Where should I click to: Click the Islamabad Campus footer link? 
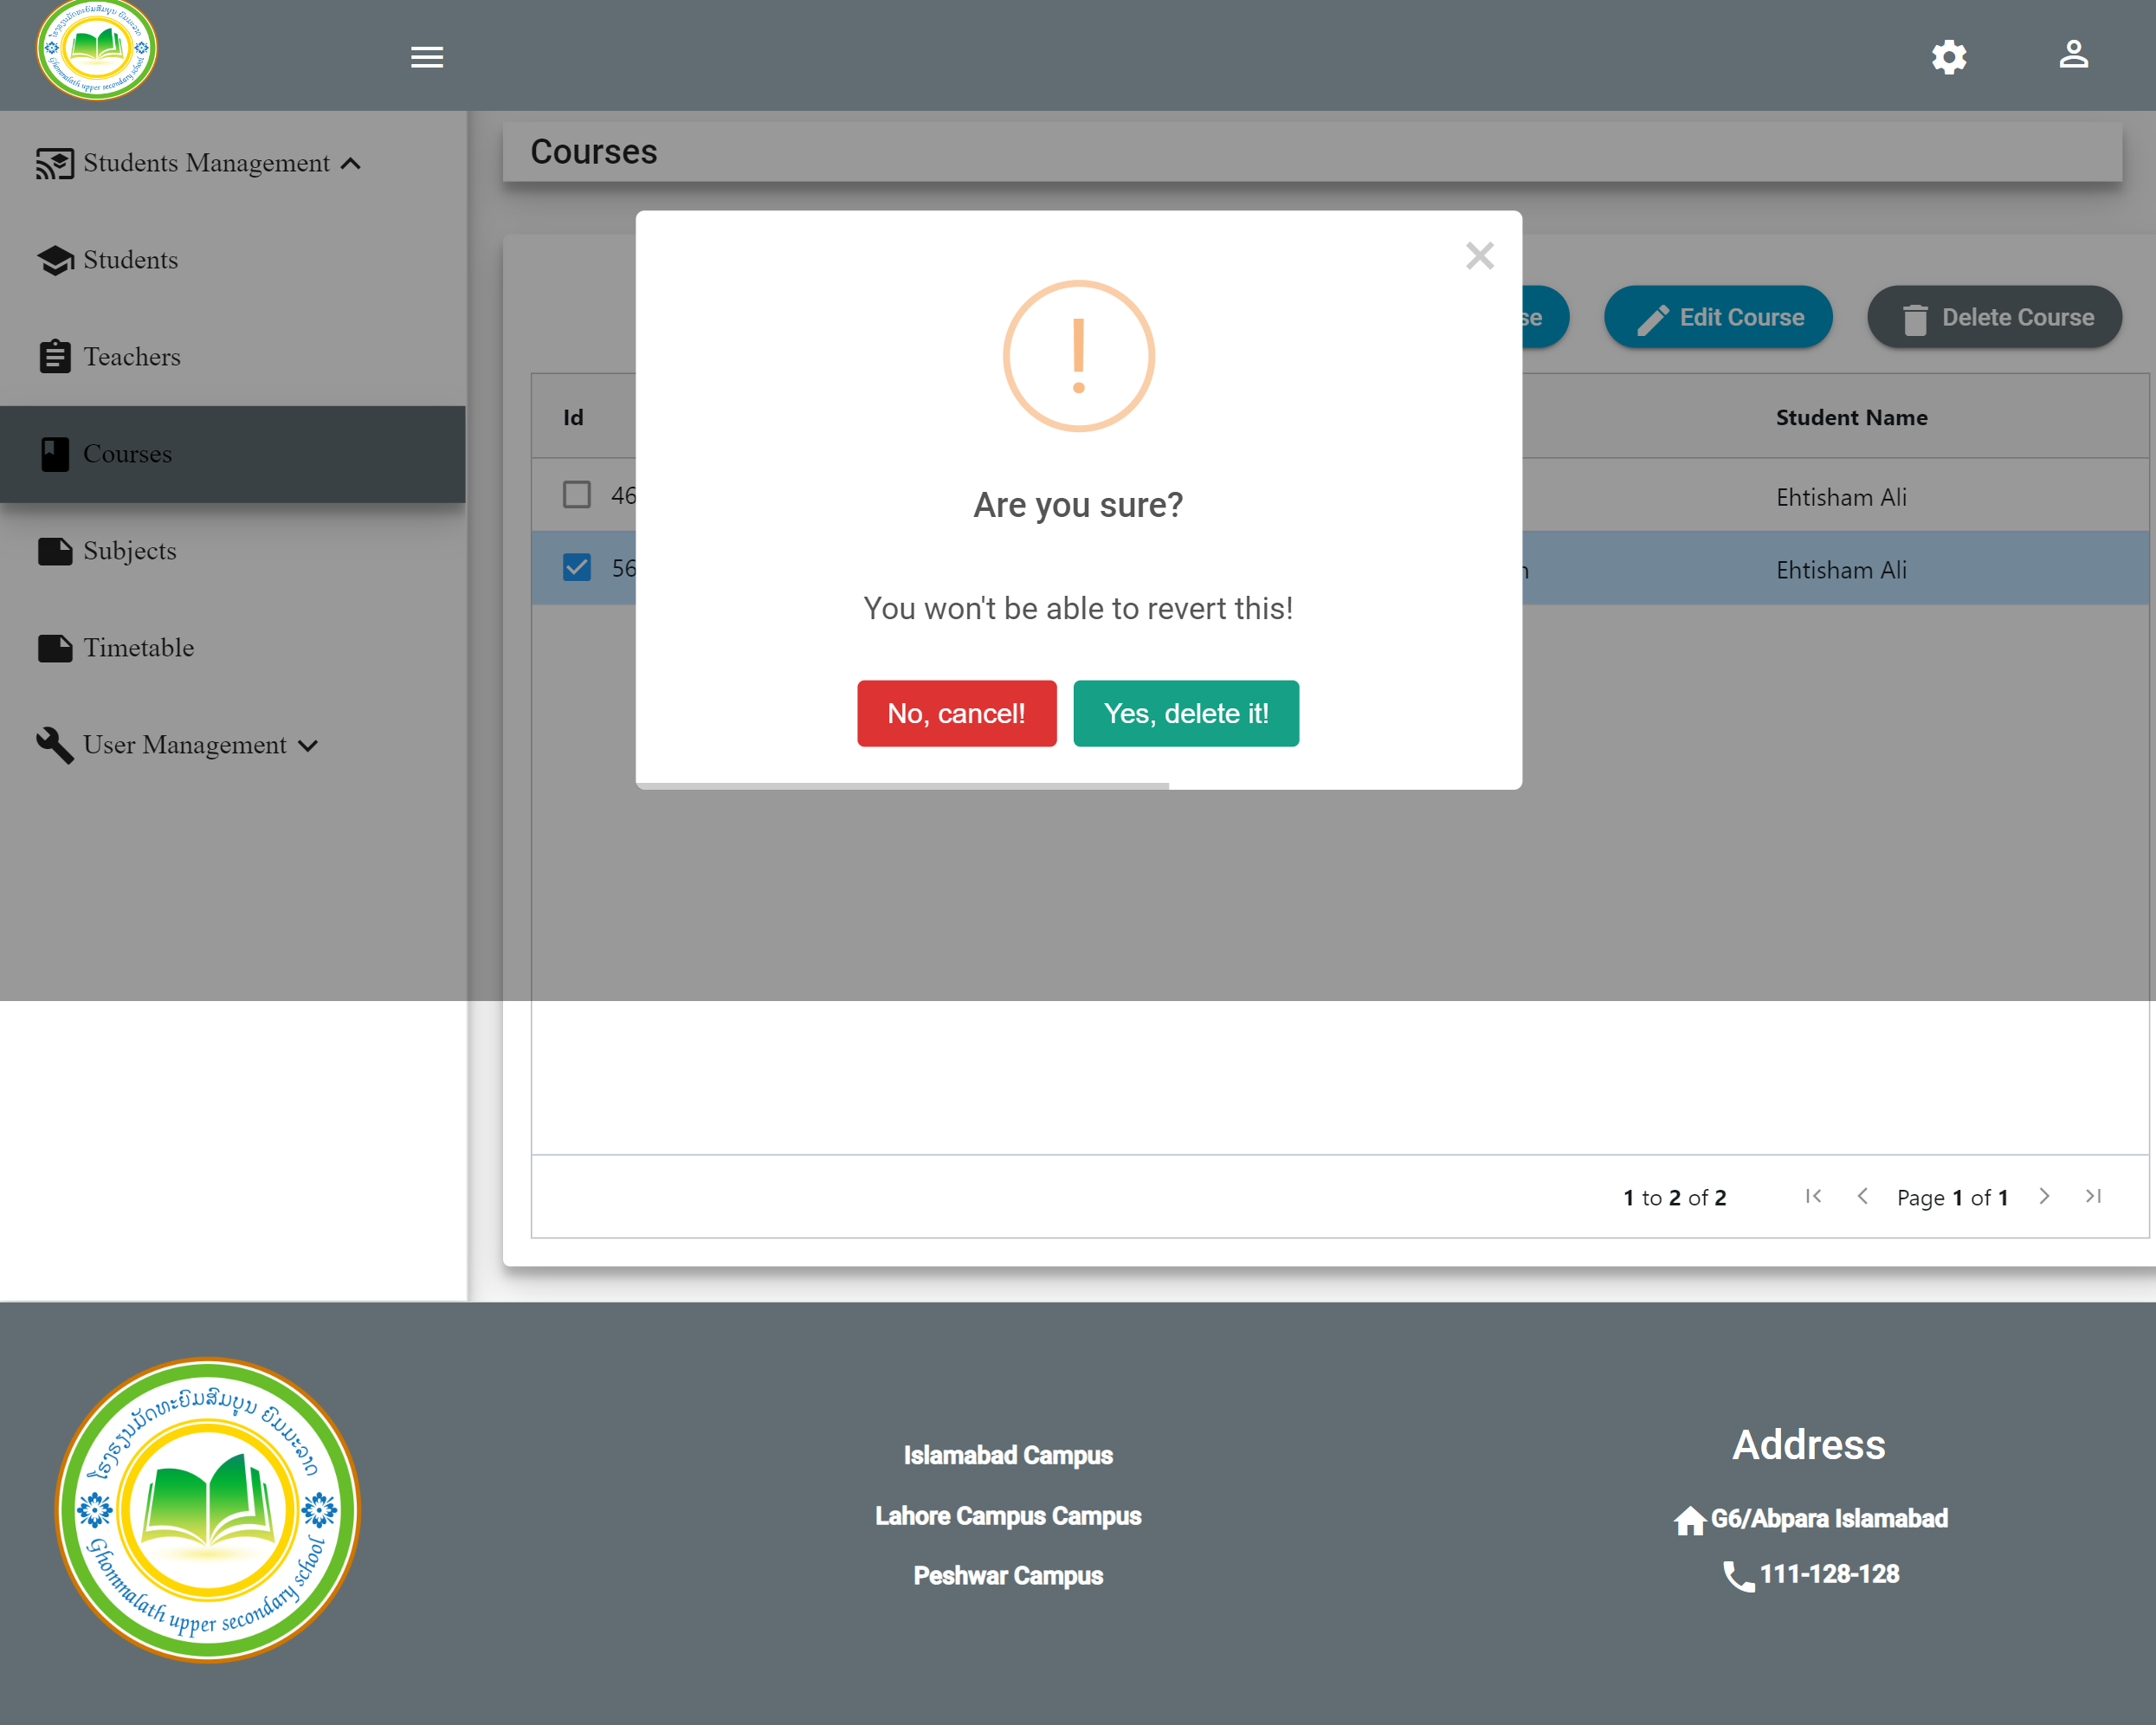click(1008, 1455)
